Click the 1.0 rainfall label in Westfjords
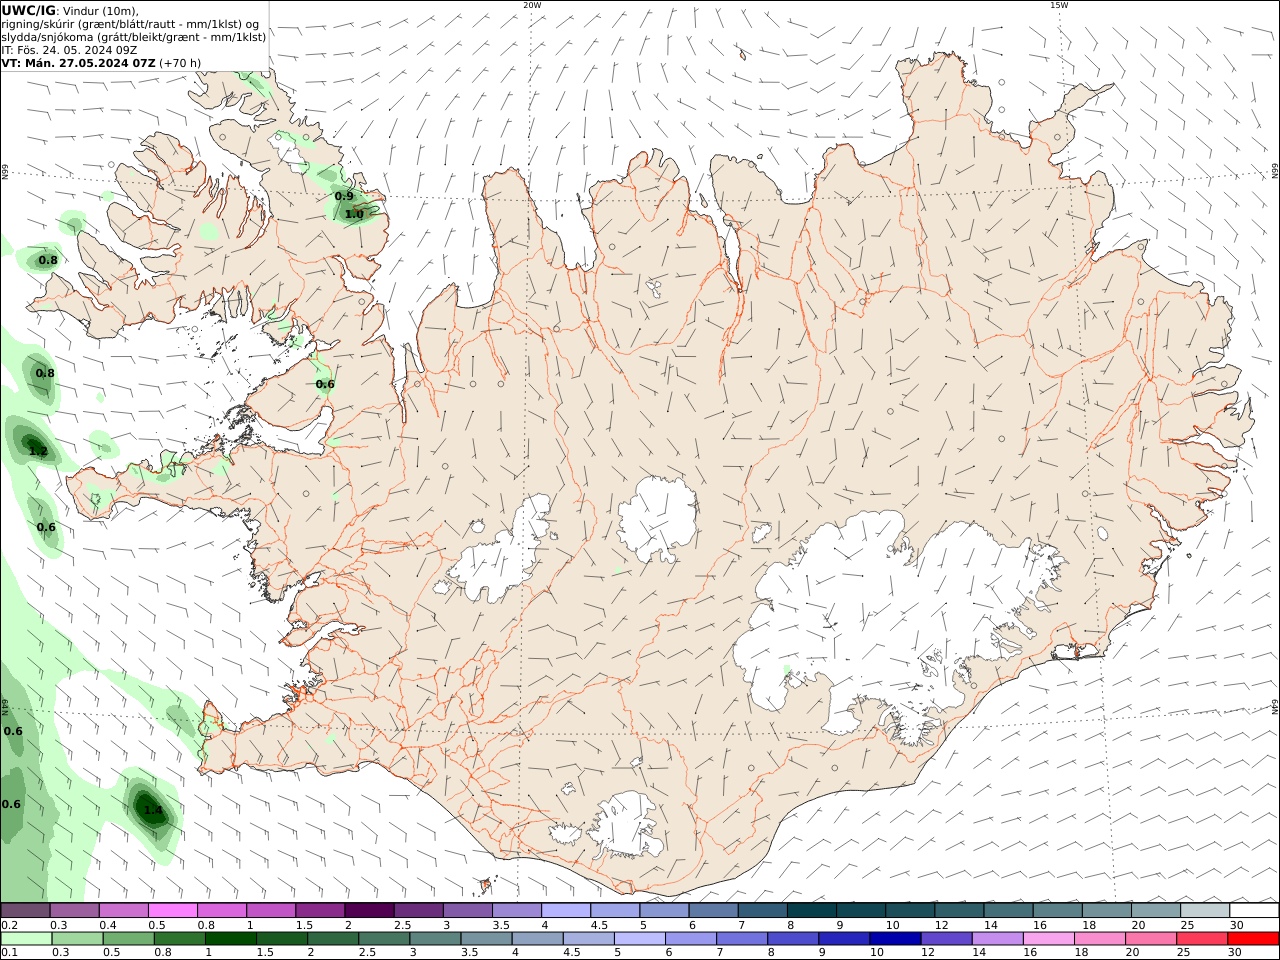 coord(354,214)
